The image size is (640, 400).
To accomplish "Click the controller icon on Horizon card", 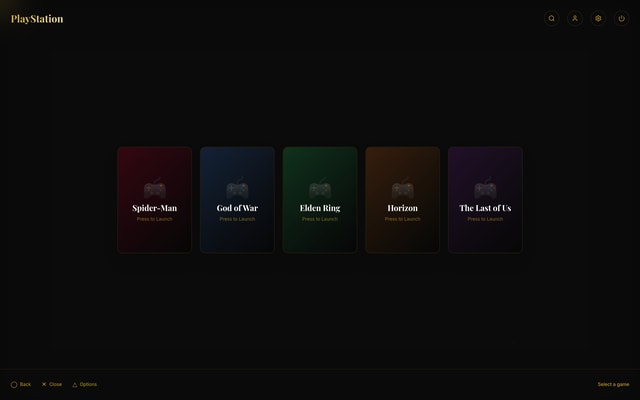I will [402, 188].
